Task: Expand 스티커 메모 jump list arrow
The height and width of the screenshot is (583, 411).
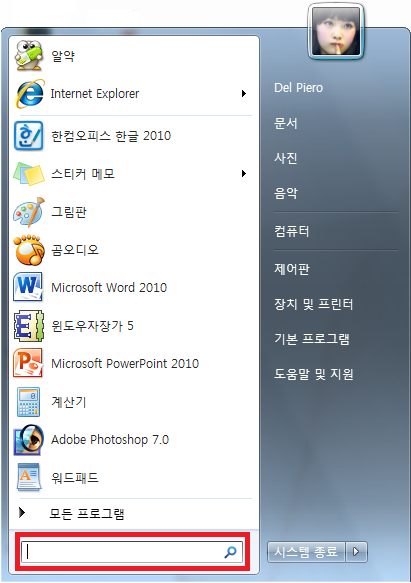Action: (x=244, y=173)
